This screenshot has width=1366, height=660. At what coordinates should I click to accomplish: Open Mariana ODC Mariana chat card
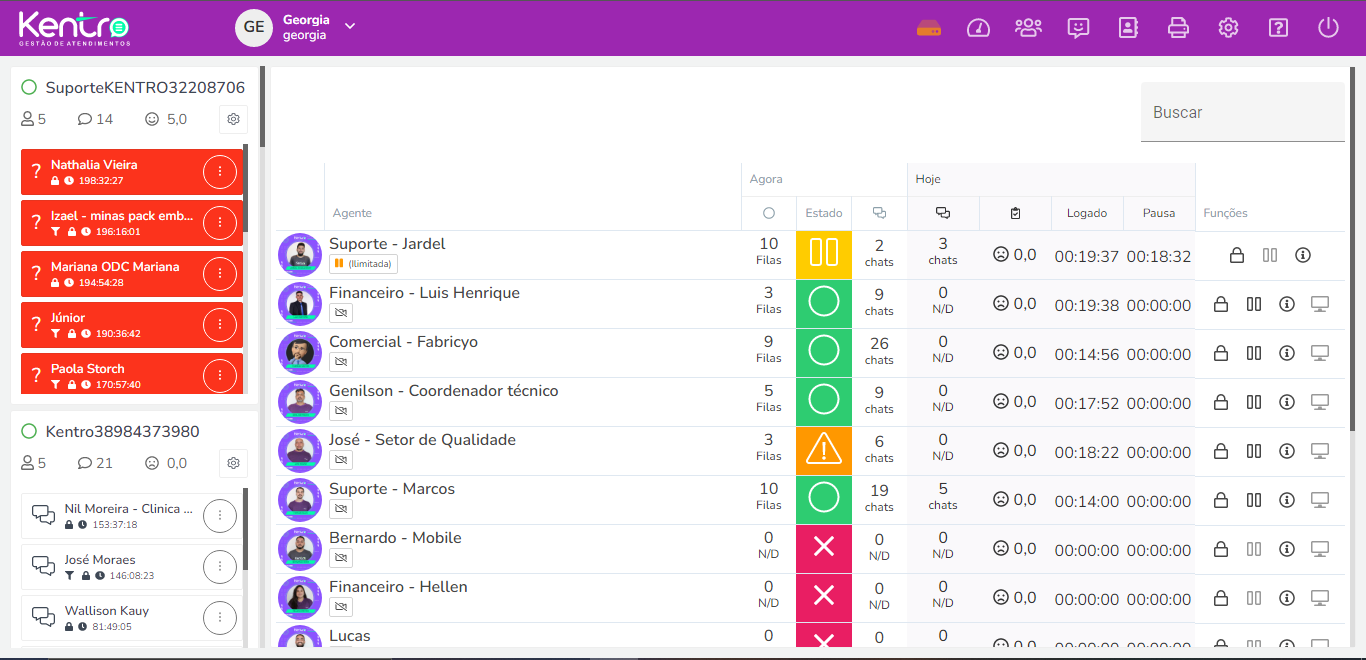[x=132, y=274]
